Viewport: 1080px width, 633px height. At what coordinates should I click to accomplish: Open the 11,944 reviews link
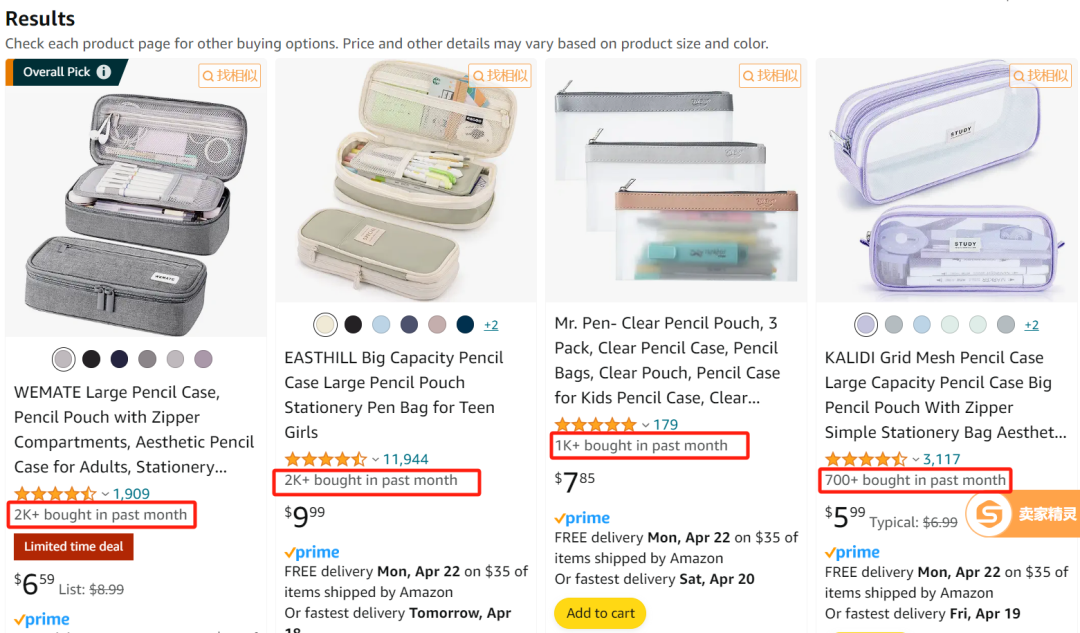[406, 459]
